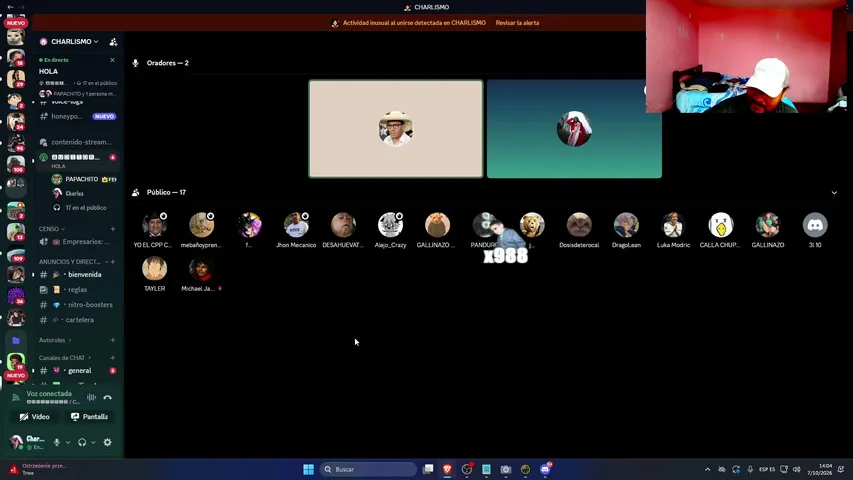Screen dimensions: 853x480
Task: Open Alejo_Crazy audience member
Action: tap(390, 230)
